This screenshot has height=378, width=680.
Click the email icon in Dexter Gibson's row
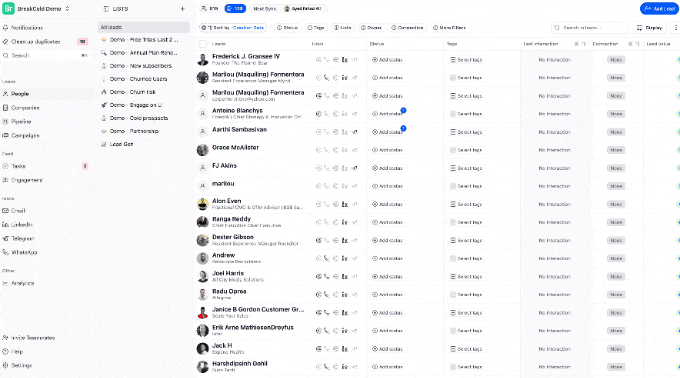click(318, 241)
